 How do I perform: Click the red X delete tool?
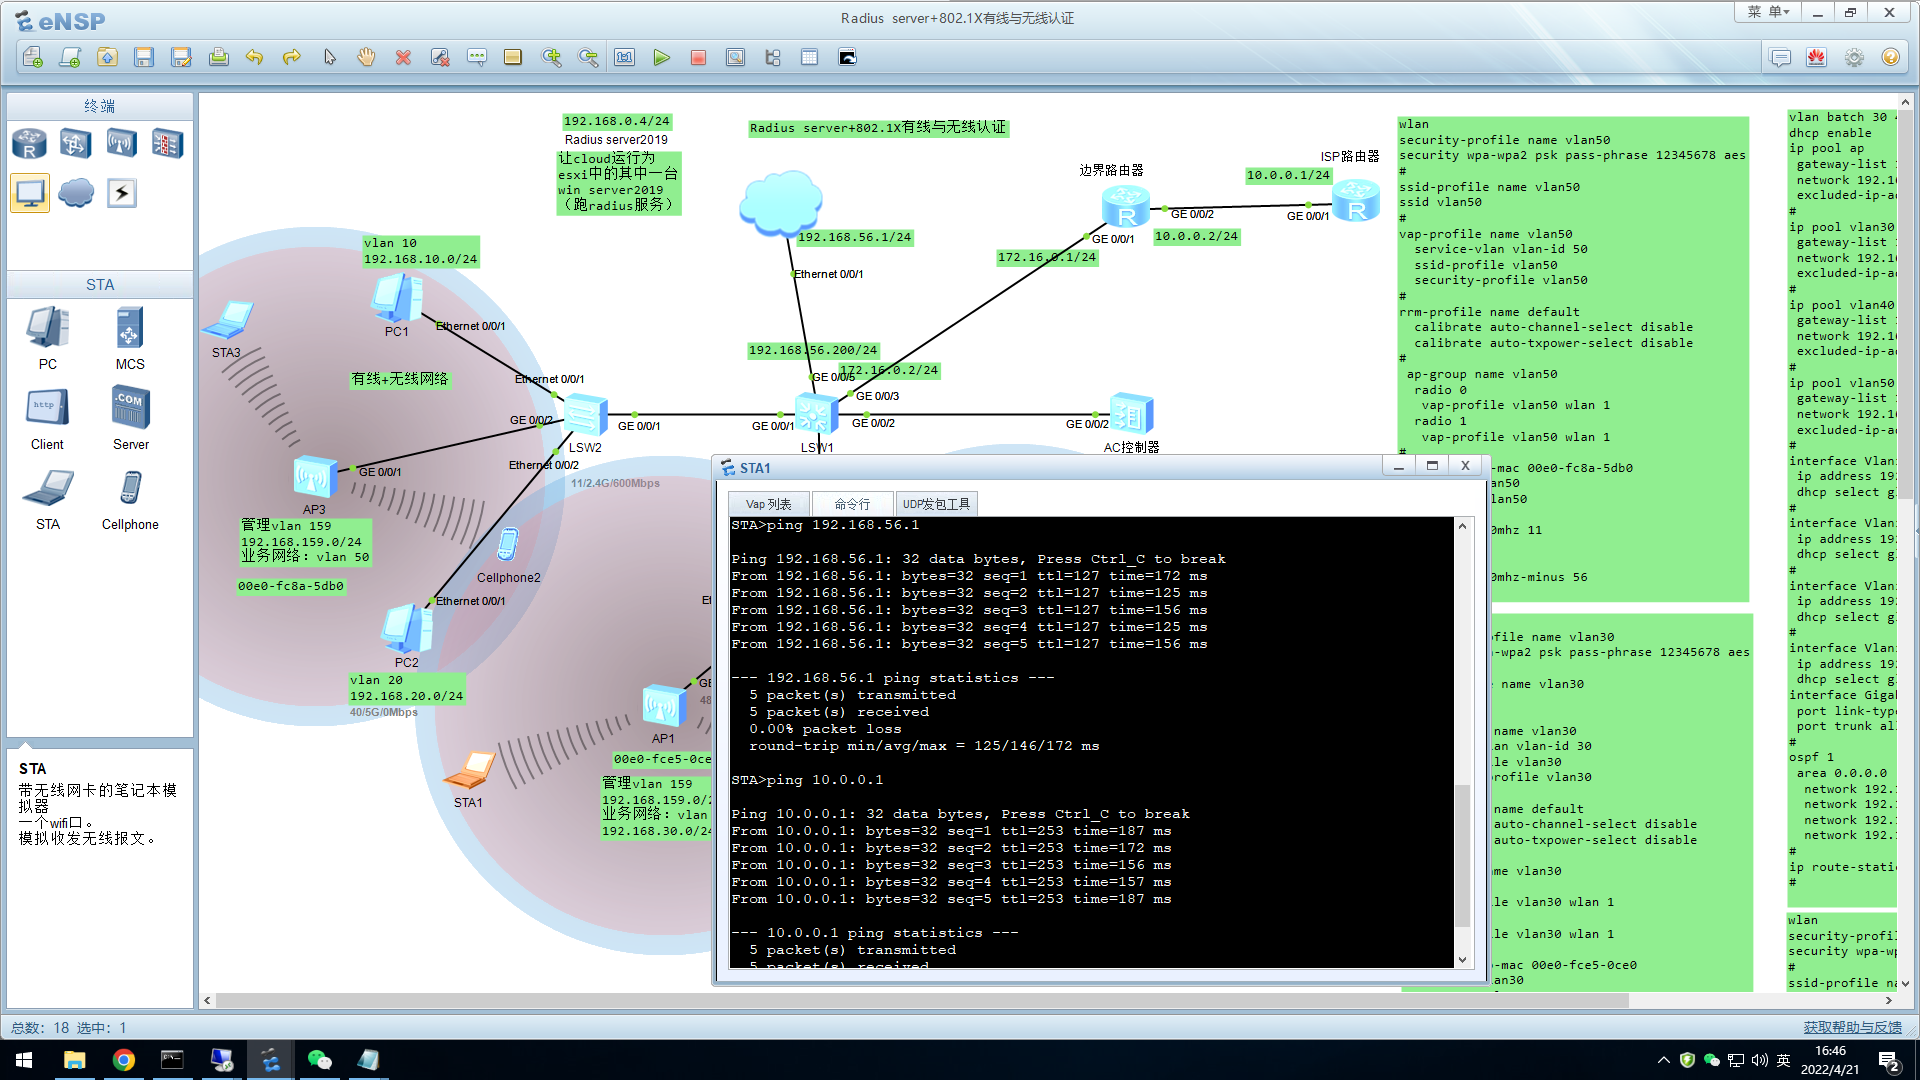pos(403,58)
